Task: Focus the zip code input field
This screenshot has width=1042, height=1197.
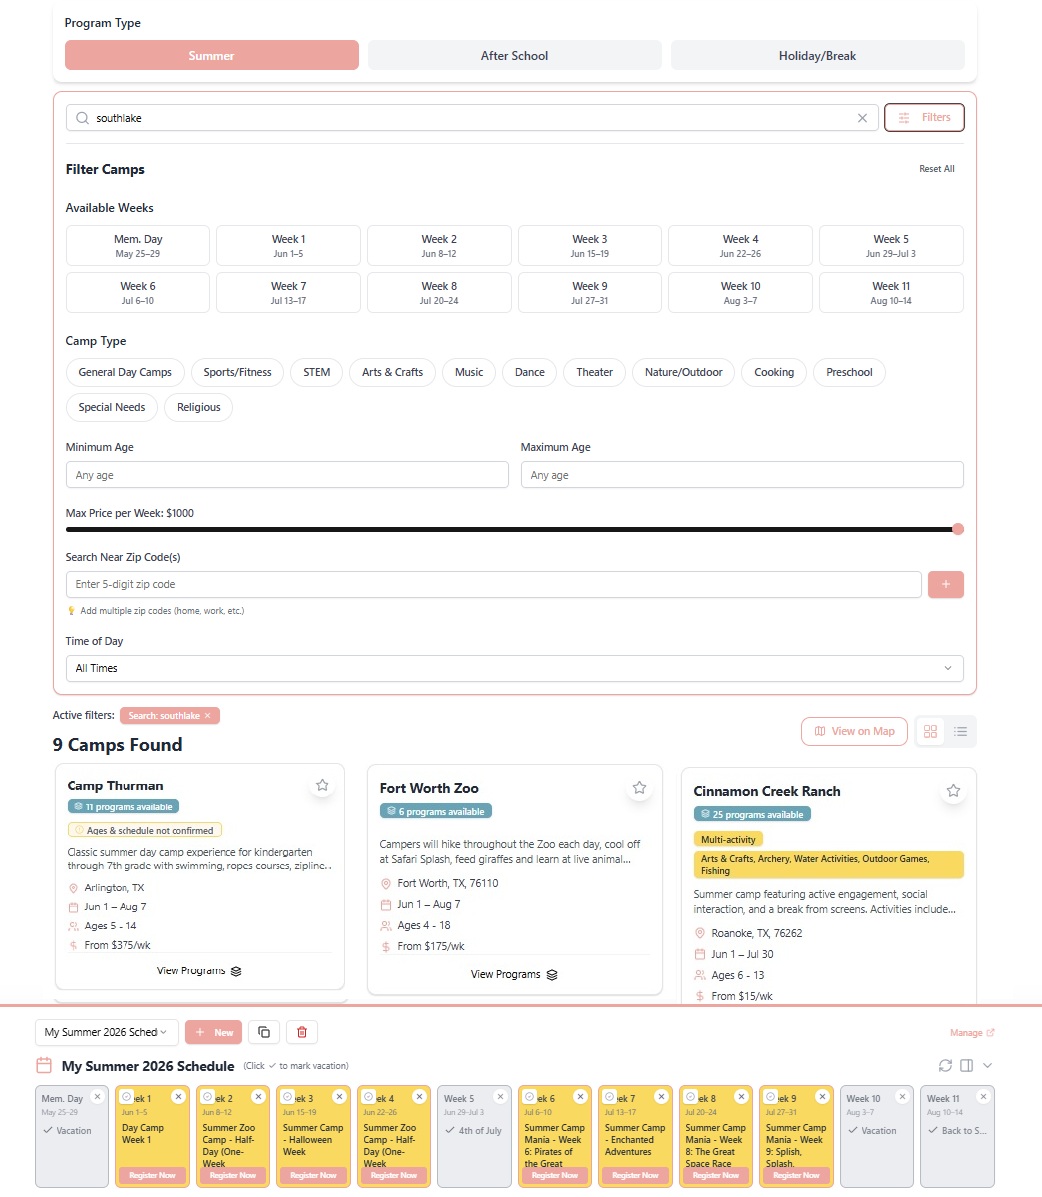Action: [x=493, y=584]
